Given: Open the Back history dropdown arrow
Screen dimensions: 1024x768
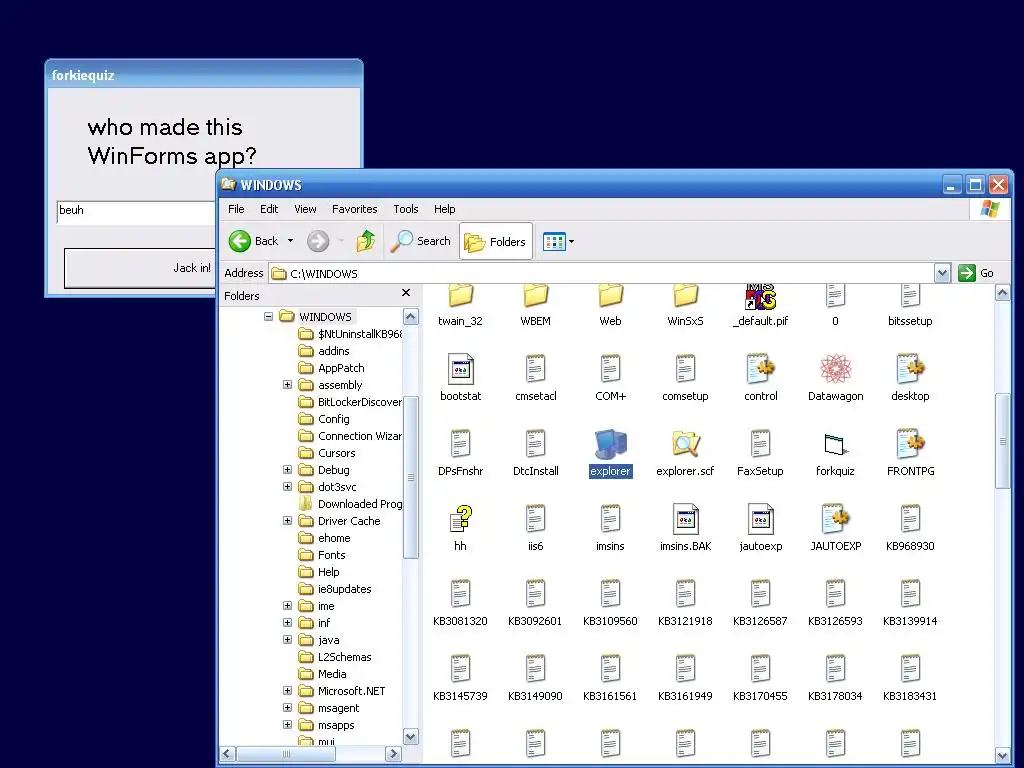Looking at the screenshot, I should [x=291, y=241].
